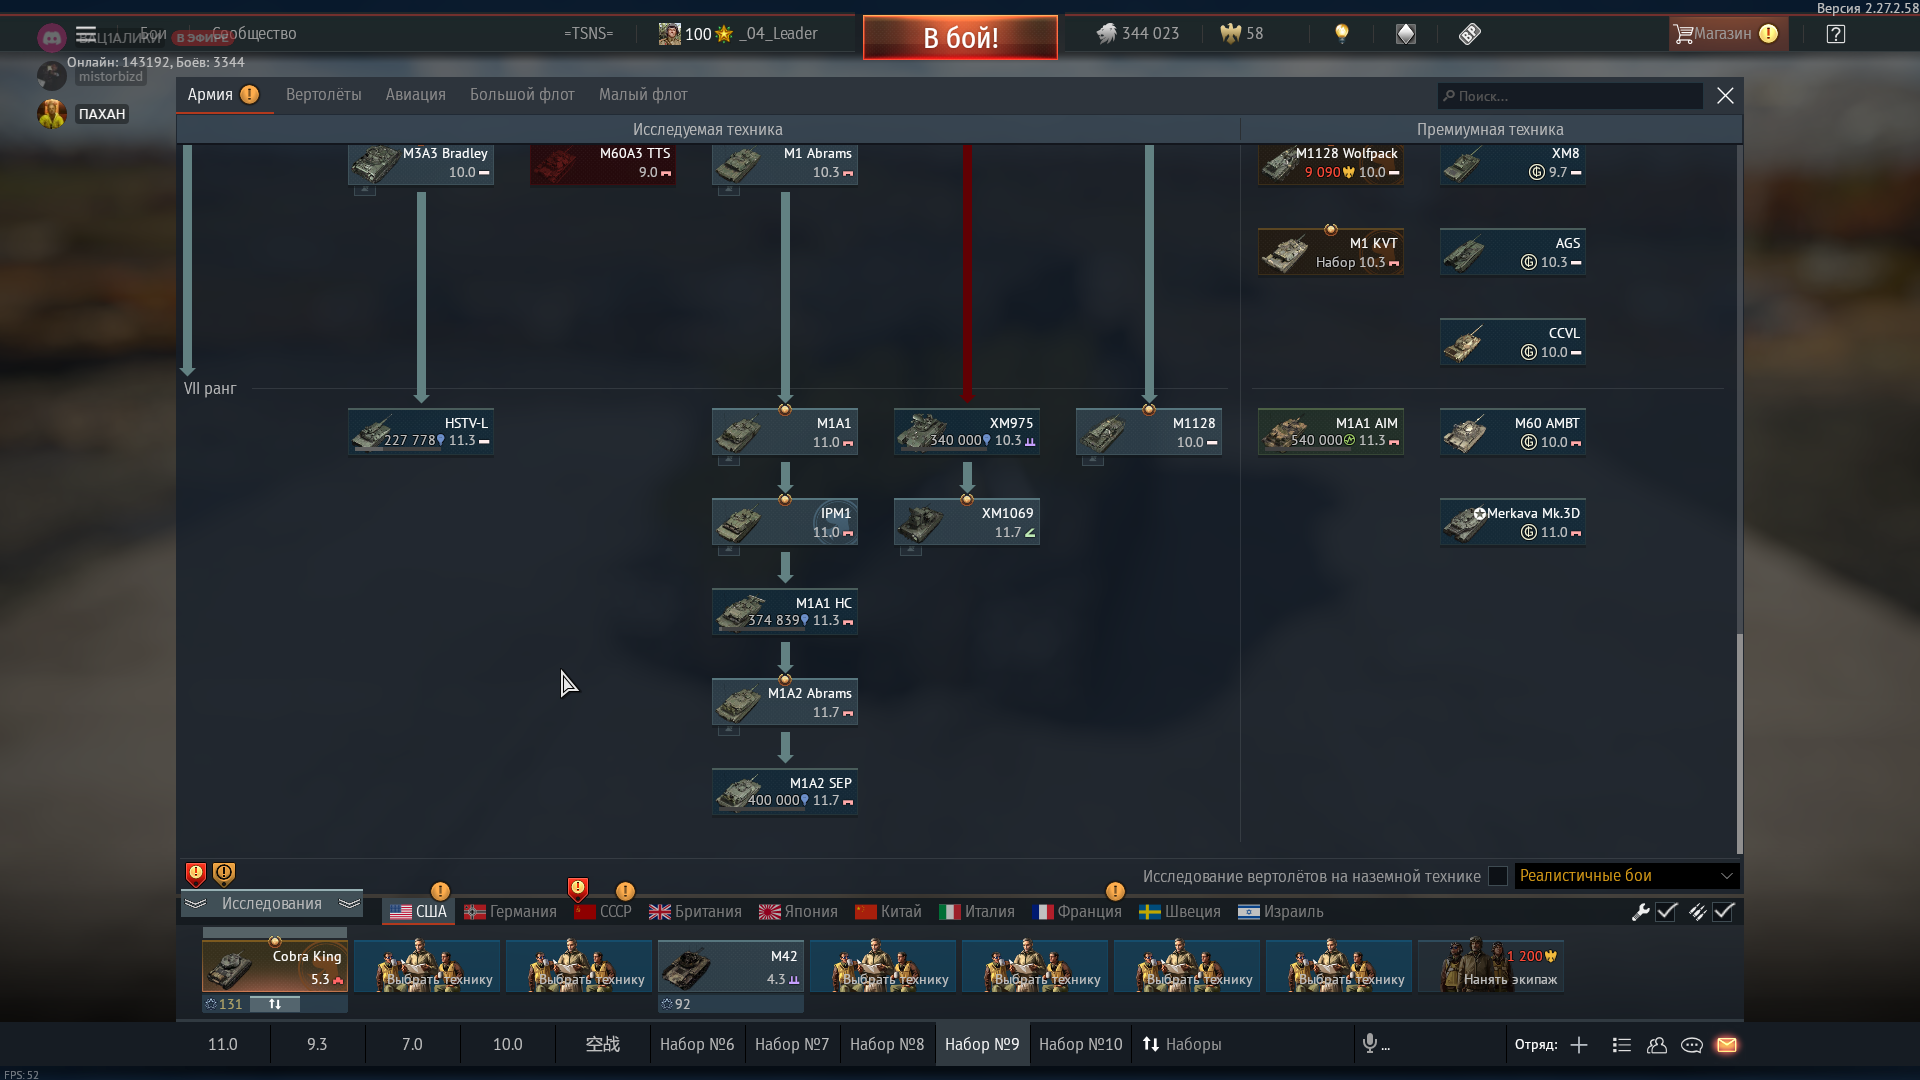Click the =TSNS= squadron tag

[x=588, y=33]
